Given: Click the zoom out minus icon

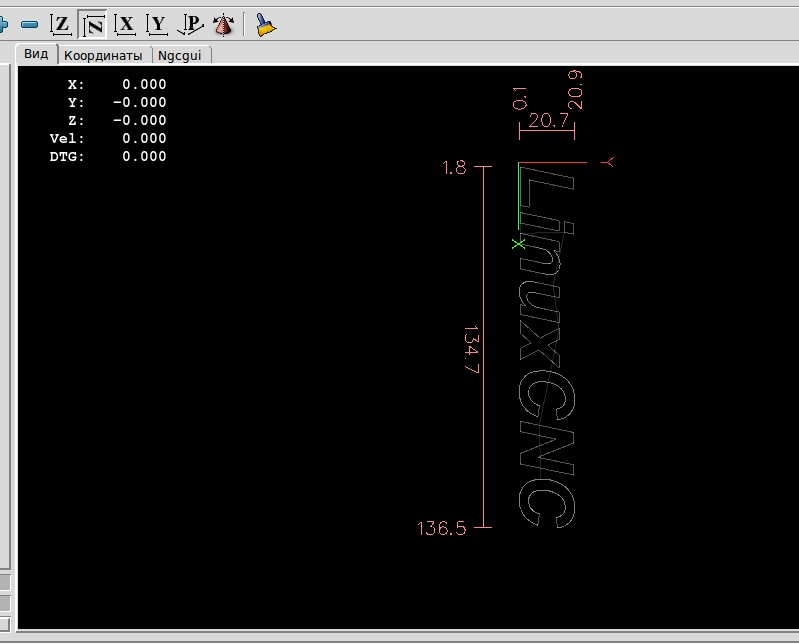Looking at the screenshot, I should tap(30, 24).
